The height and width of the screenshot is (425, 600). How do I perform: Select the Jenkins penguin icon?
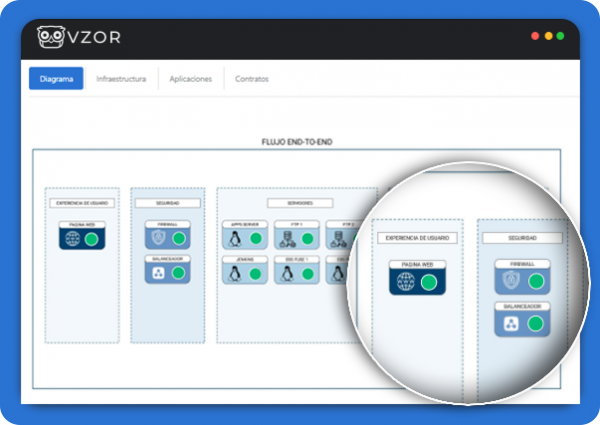[x=235, y=274]
